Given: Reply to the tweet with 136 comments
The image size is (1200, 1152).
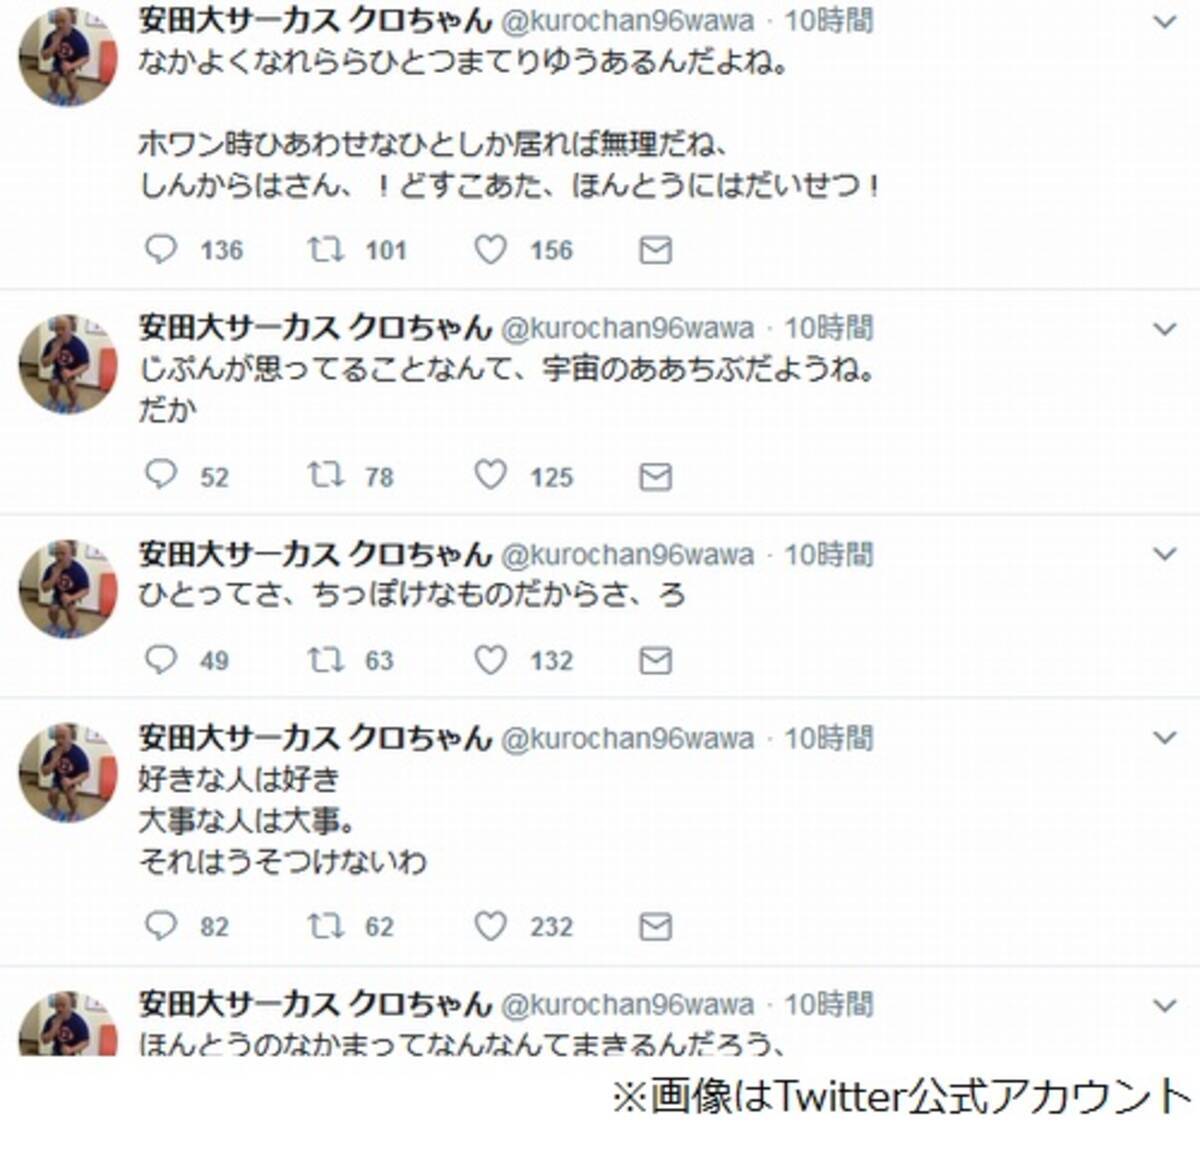Looking at the screenshot, I should (161, 249).
